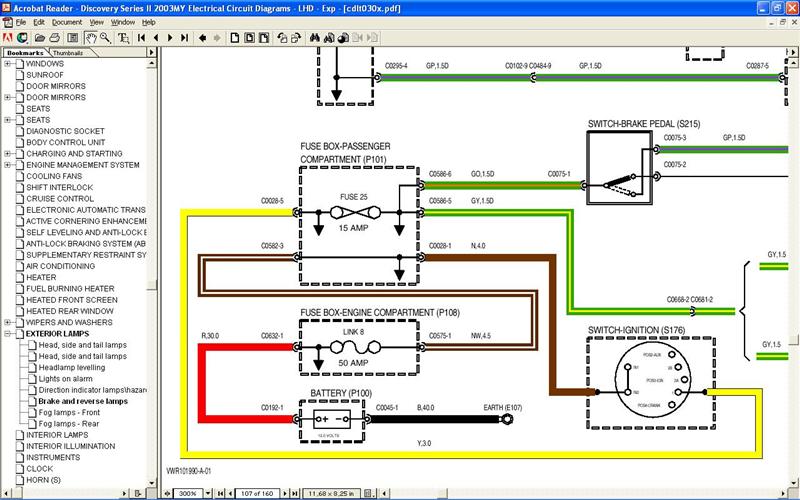Go to first page using toolbar
This screenshot has height=500, width=800.
141,38
